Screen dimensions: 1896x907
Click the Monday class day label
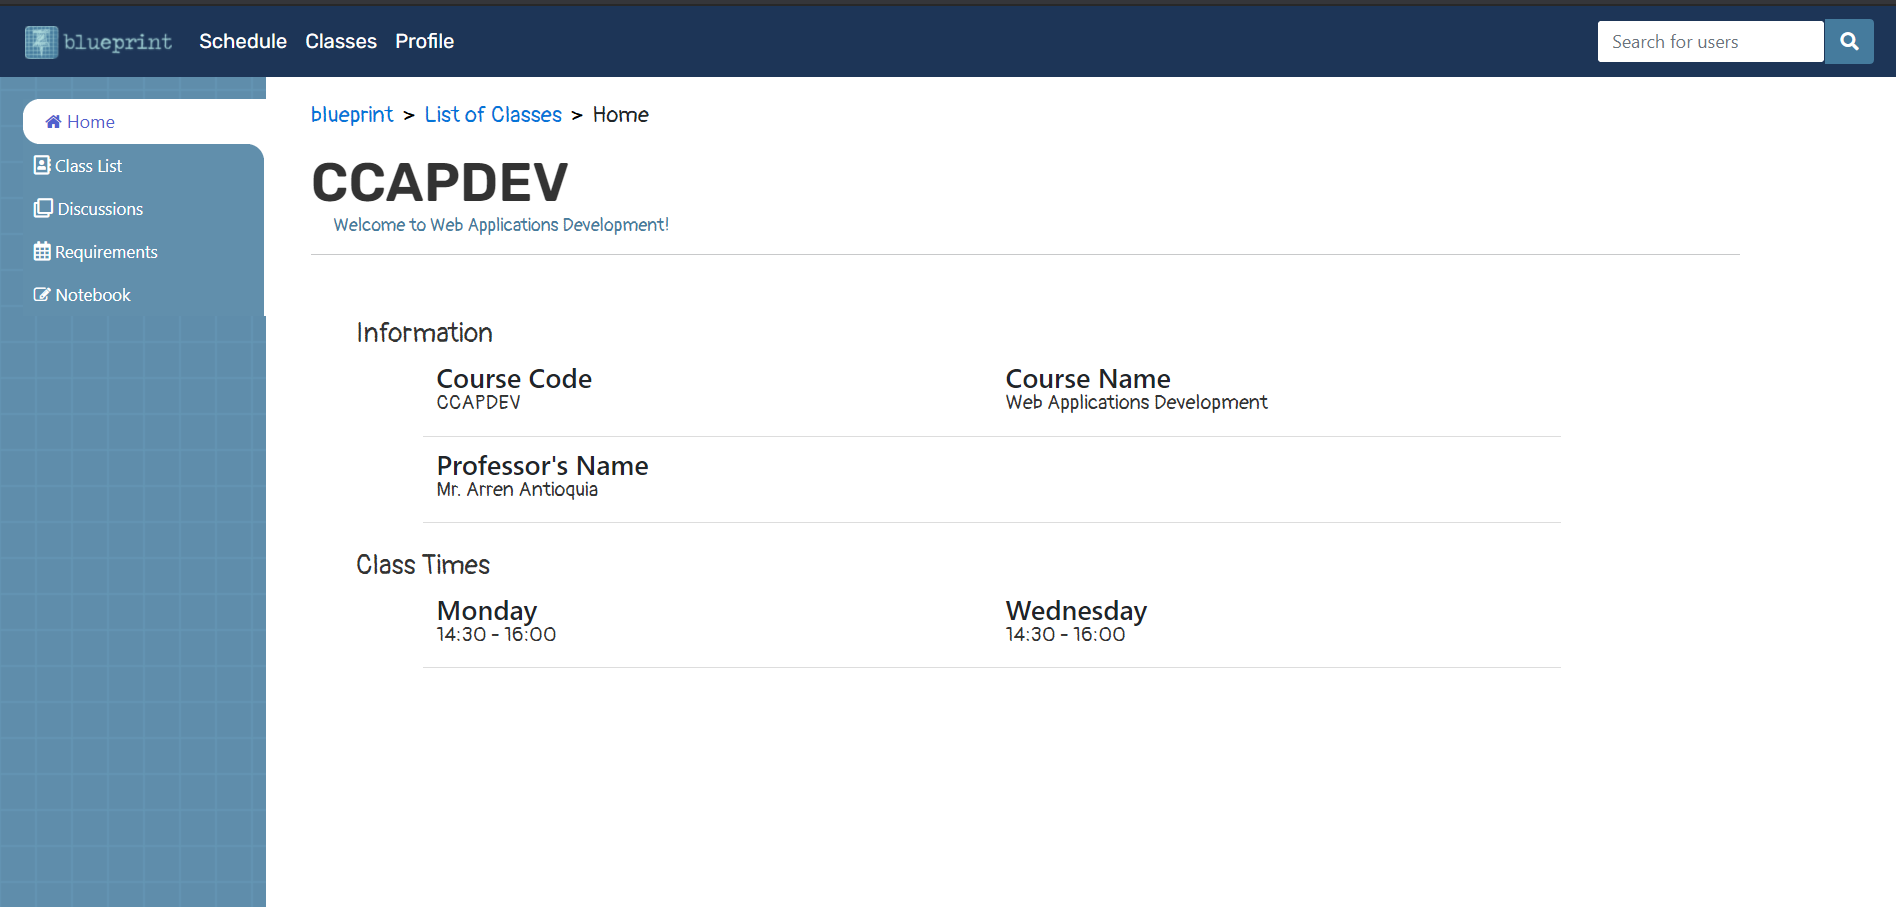[x=487, y=611]
